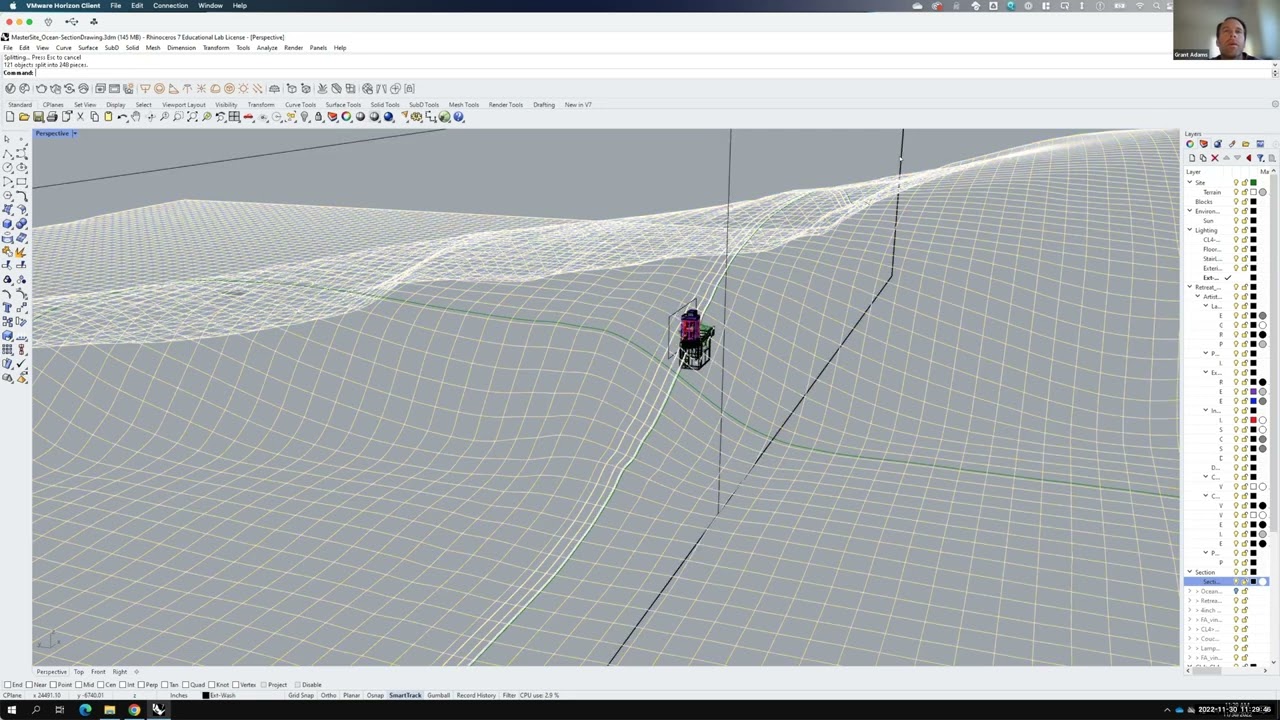Collapse the Lighting layer group
The width and height of the screenshot is (1280, 720).
pos(1190,230)
